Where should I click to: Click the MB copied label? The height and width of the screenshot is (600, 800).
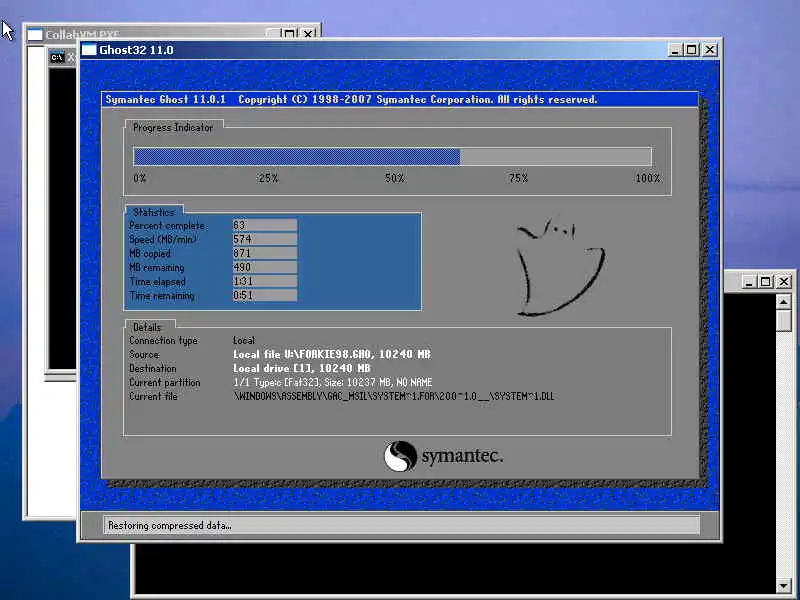[x=149, y=254]
